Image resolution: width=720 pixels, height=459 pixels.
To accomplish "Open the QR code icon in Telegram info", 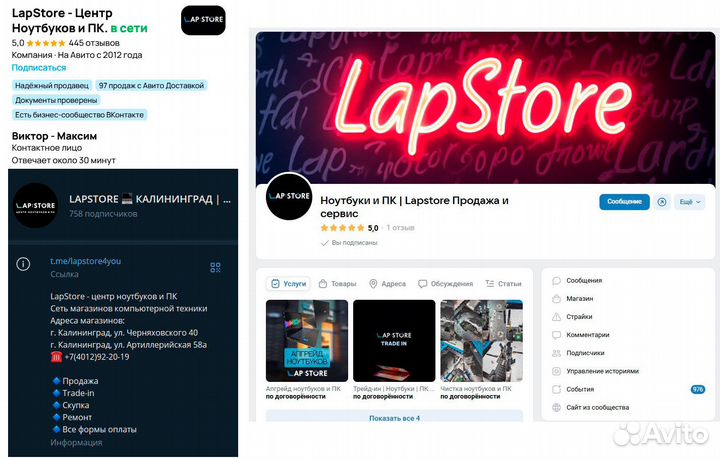I will 215,267.
